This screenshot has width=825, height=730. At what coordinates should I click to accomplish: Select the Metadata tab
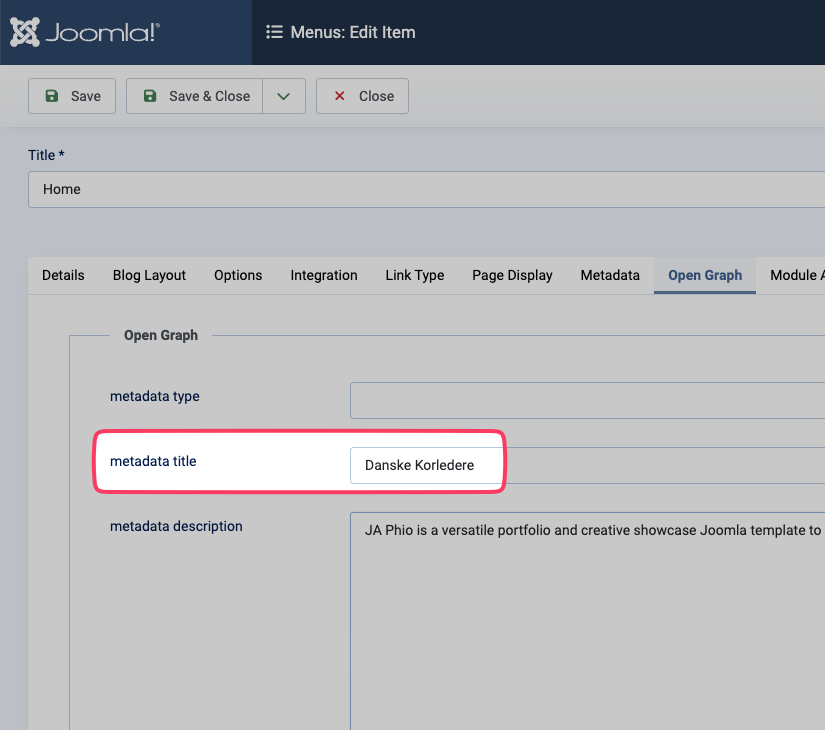click(609, 275)
